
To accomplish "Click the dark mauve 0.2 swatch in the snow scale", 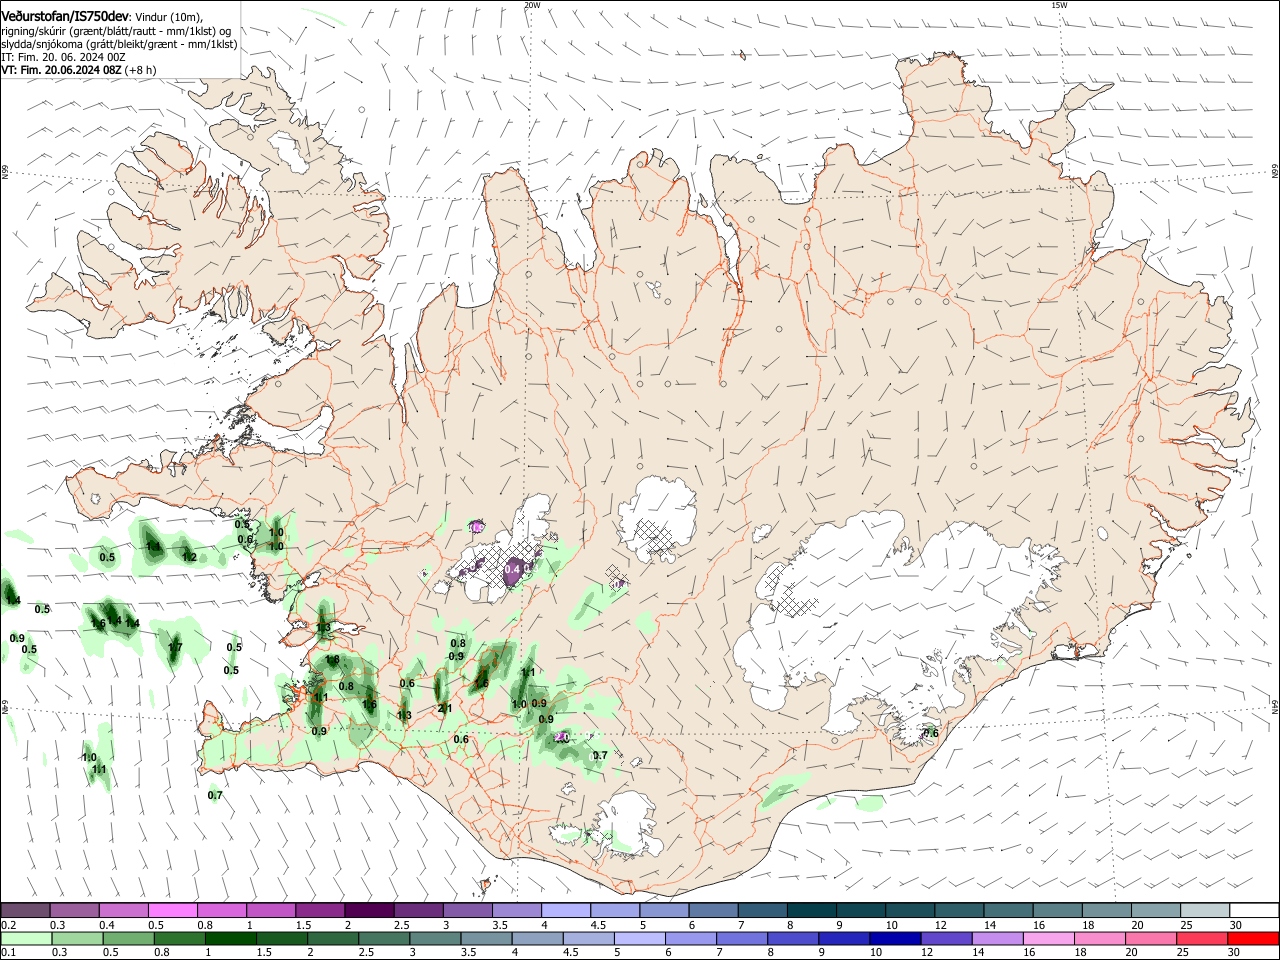I will click(x=25, y=911).
